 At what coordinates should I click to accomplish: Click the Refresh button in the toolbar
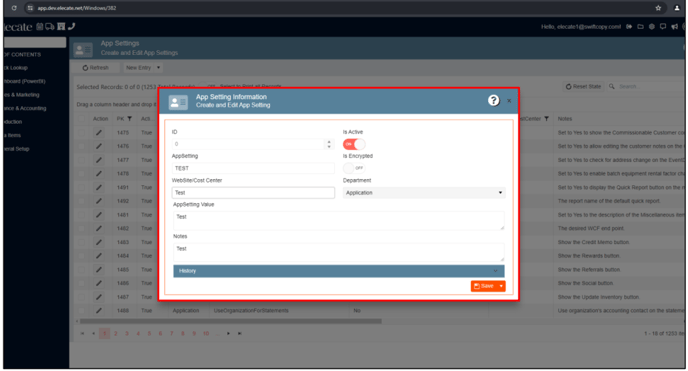96,68
